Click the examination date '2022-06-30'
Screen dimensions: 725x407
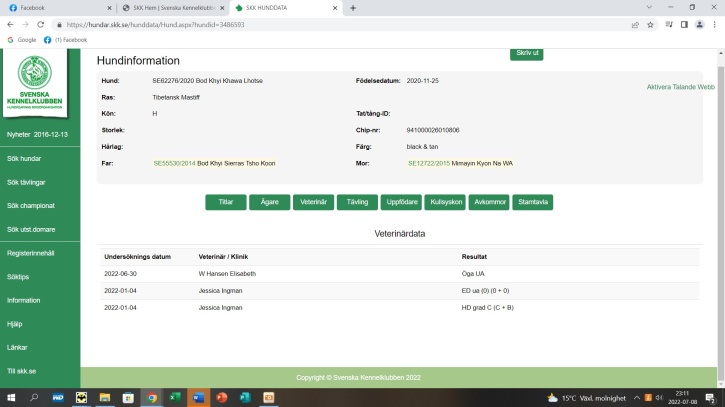point(120,274)
